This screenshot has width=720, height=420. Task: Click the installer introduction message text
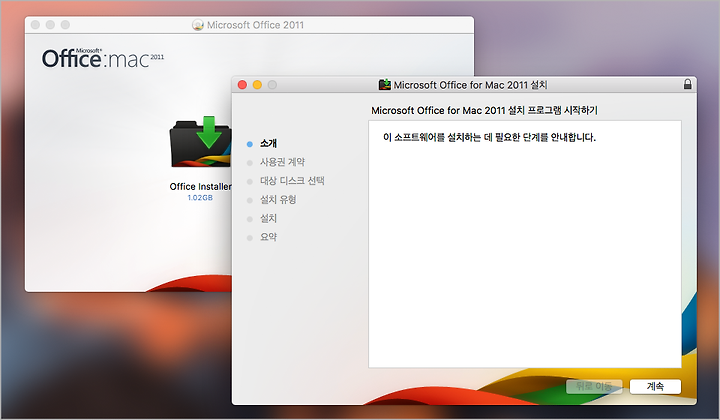(x=489, y=137)
